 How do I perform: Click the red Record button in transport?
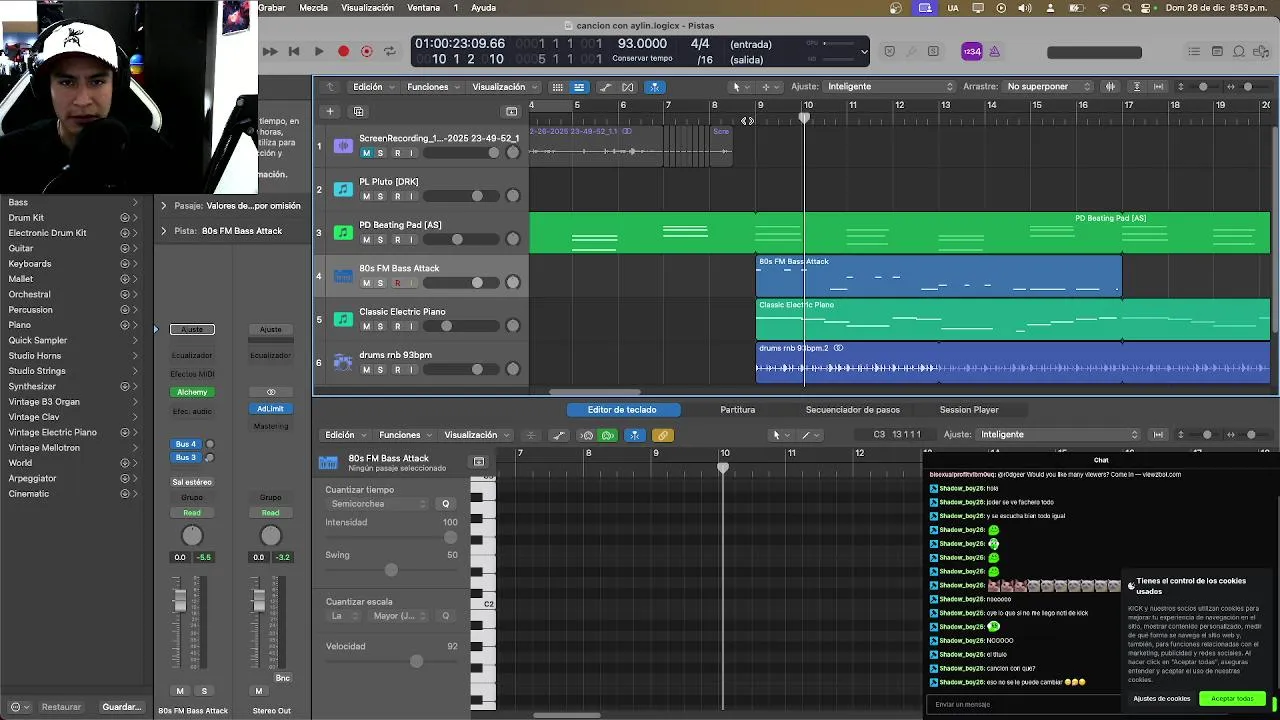pyautogui.click(x=343, y=51)
